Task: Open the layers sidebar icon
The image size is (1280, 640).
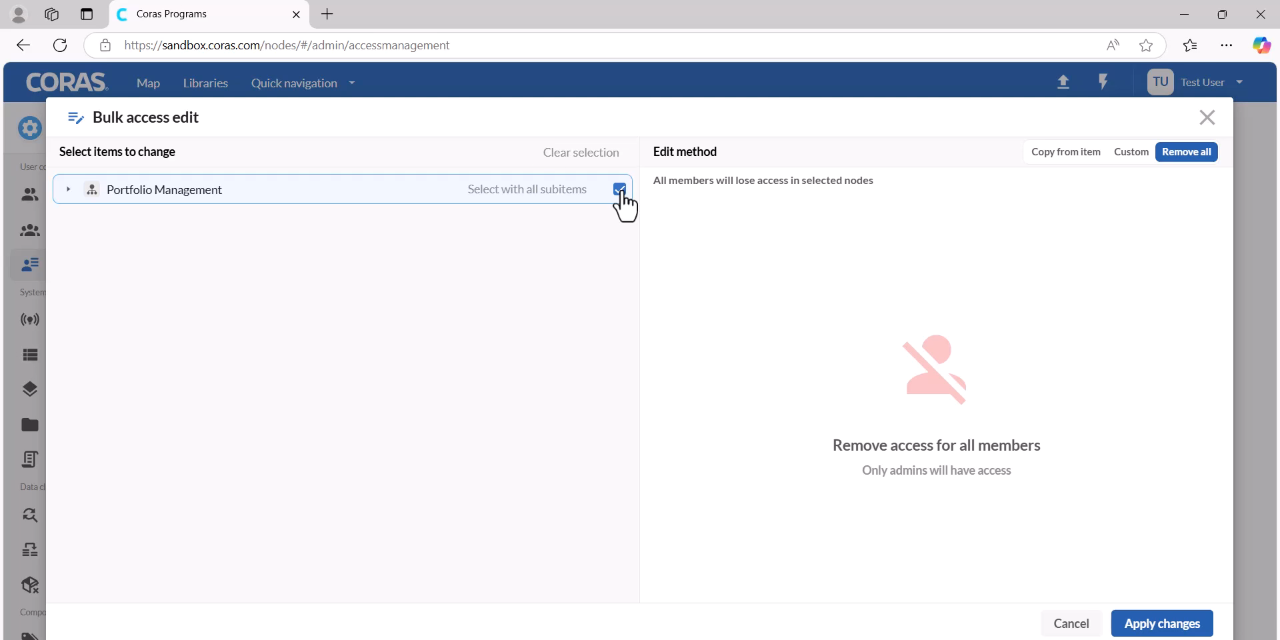Action: (x=30, y=389)
